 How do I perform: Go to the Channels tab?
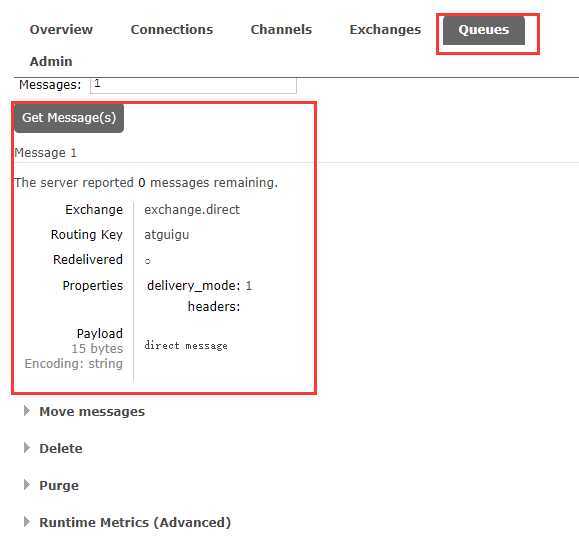(281, 30)
